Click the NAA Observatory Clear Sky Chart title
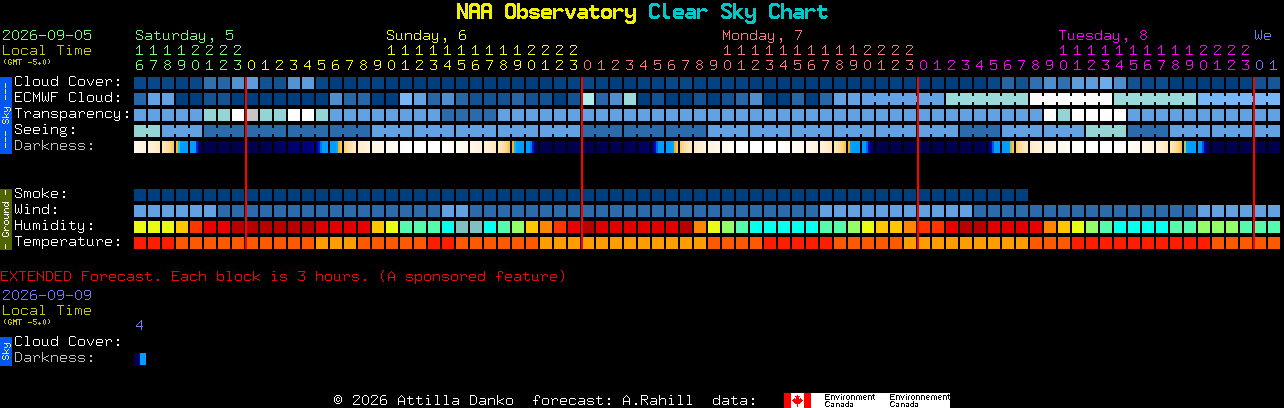Screen dimensions: 1284x408 pos(642,12)
